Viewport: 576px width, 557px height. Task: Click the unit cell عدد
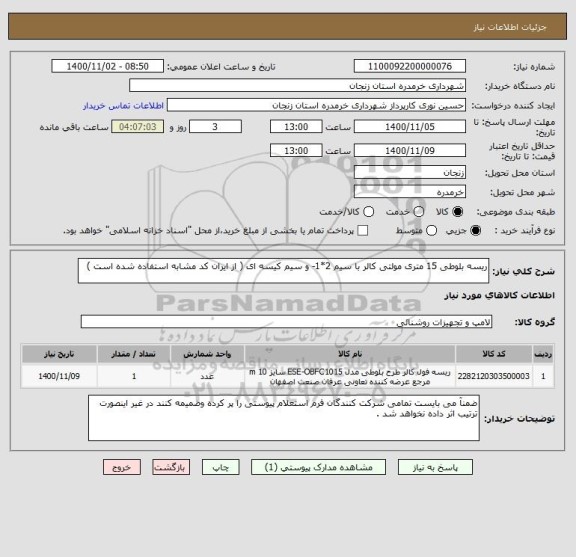207,376
